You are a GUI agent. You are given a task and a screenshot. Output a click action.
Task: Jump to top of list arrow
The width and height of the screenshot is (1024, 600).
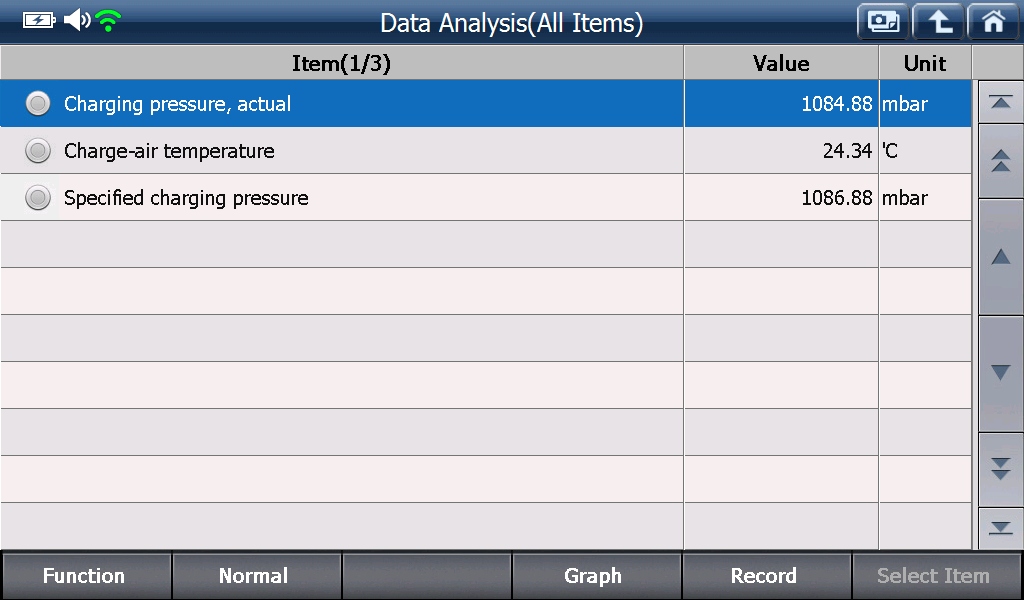(x=1000, y=103)
